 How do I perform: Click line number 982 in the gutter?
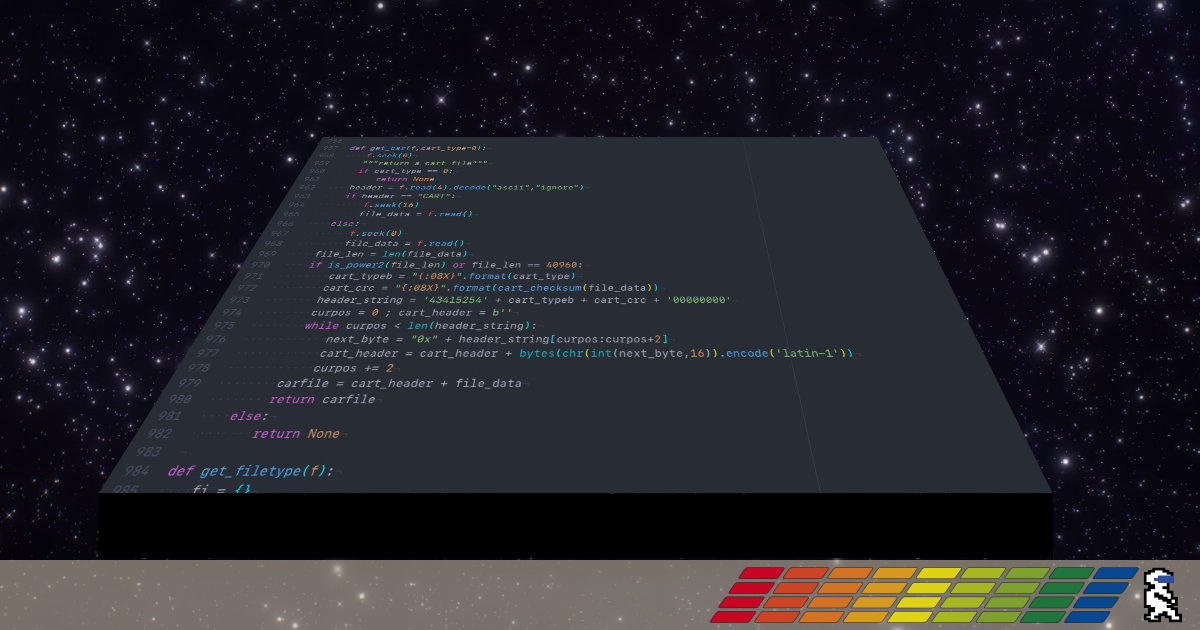tap(158, 433)
